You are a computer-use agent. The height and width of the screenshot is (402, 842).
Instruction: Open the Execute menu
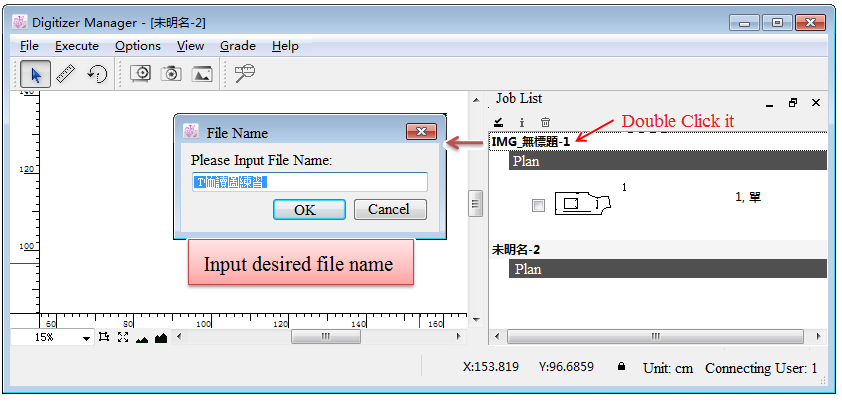tap(76, 45)
